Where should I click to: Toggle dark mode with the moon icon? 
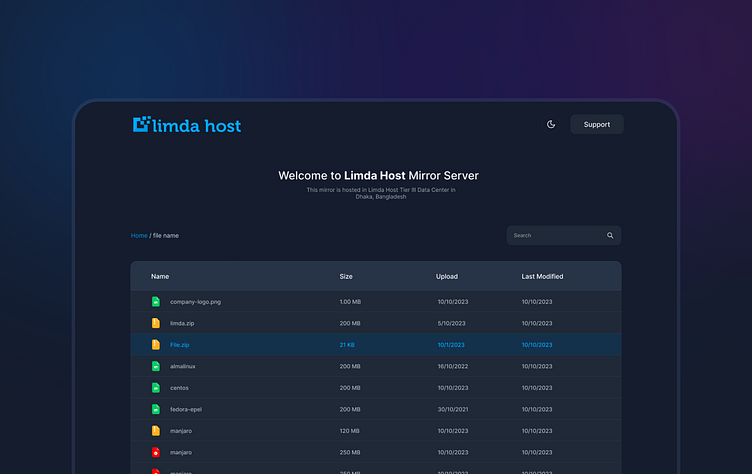pos(551,125)
